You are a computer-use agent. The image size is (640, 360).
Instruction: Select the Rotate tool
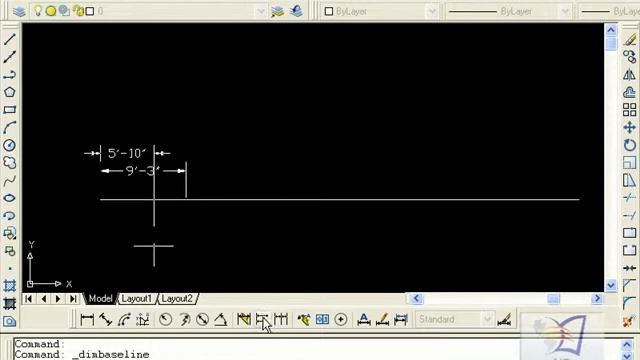click(x=629, y=145)
